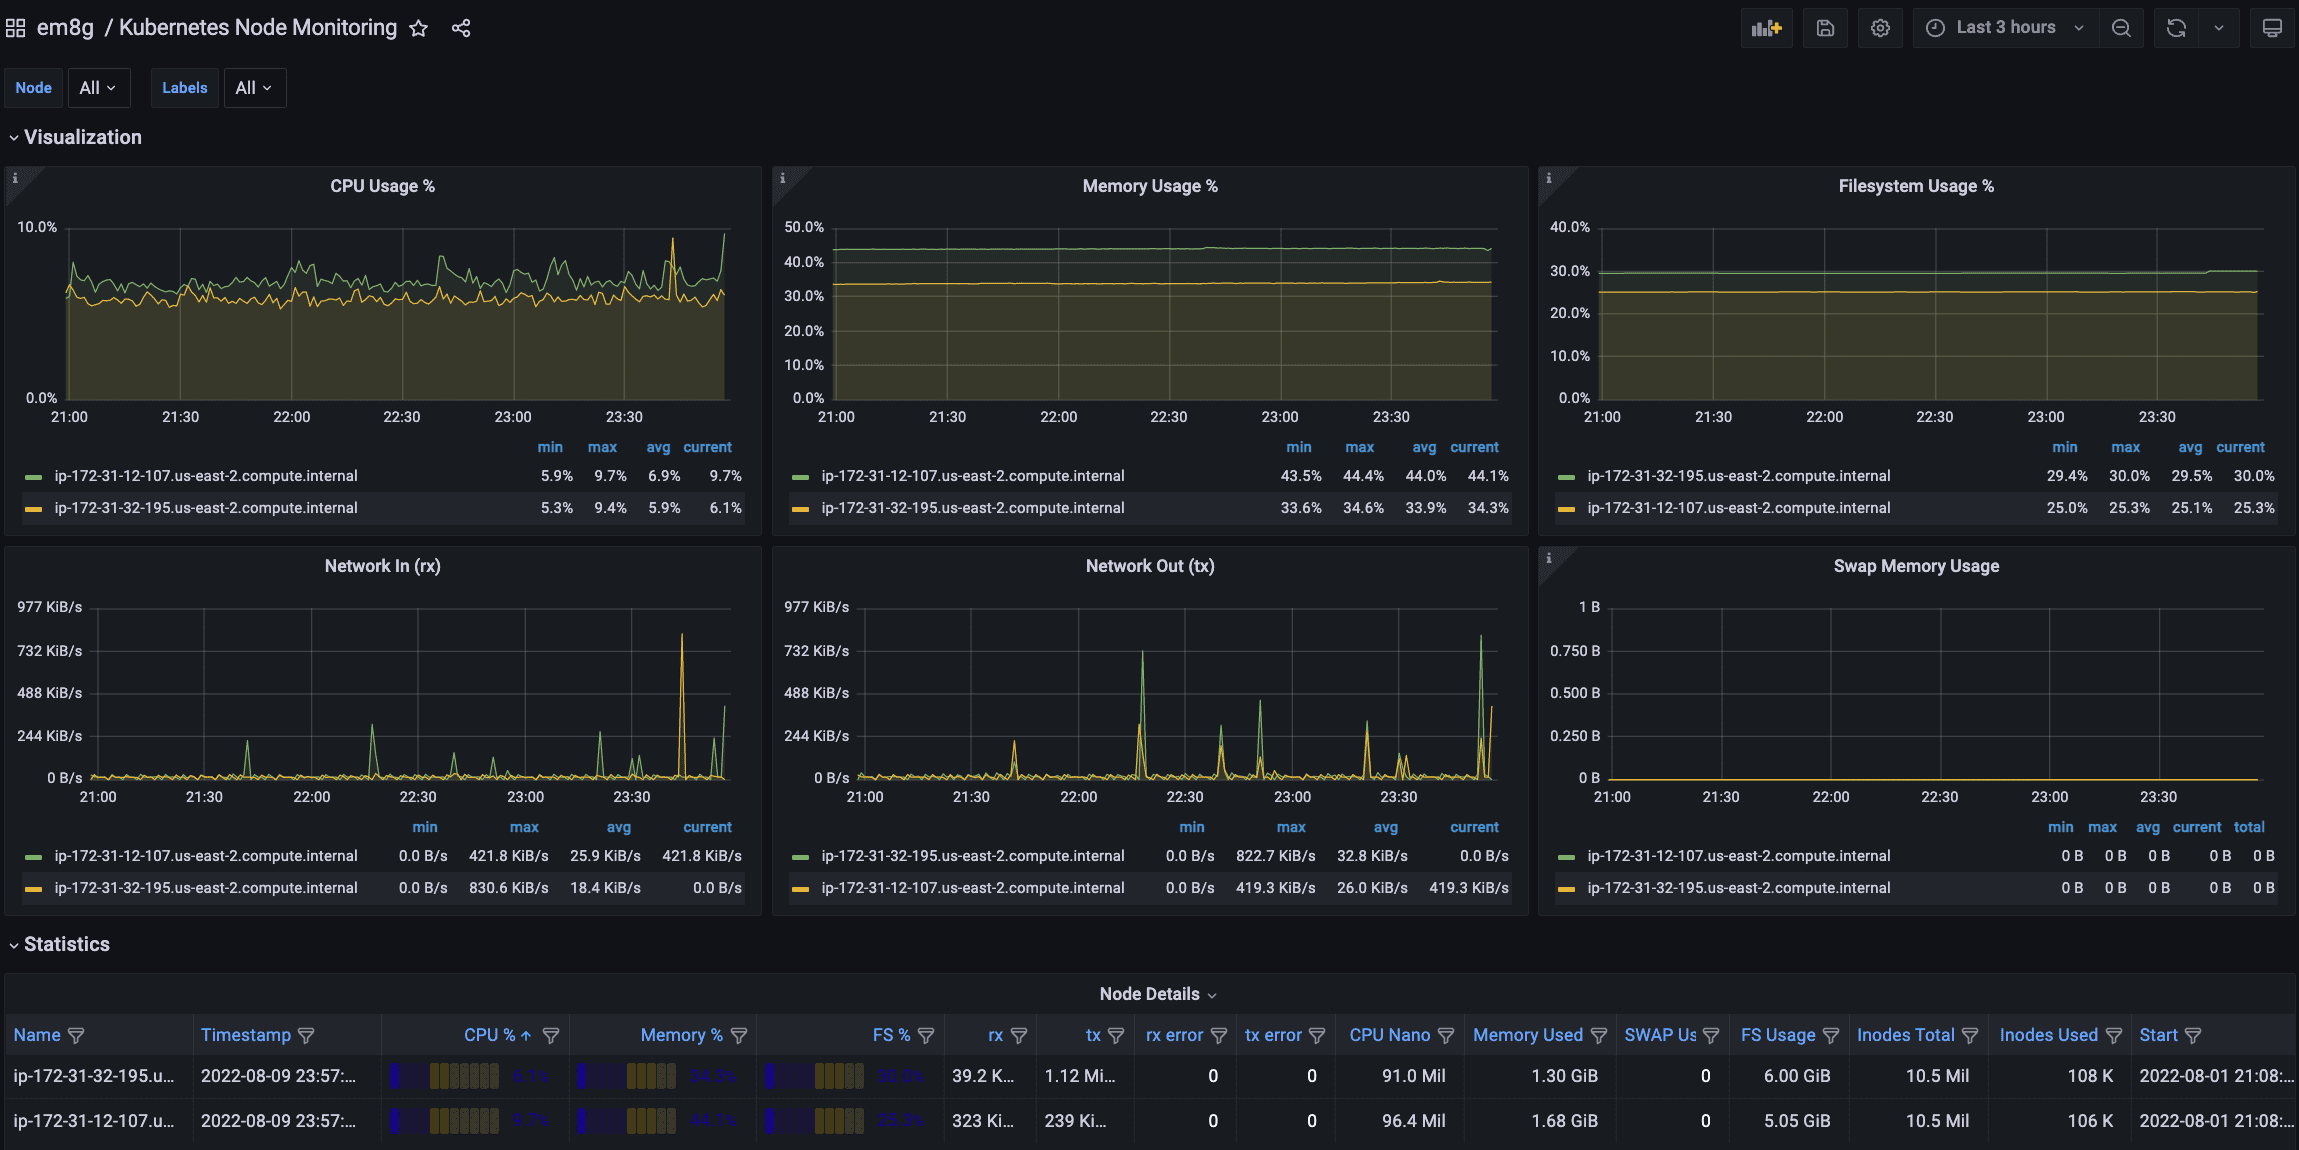2299x1150 pixels.
Task: Open dashboard settings gear icon
Action: (1880, 28)
